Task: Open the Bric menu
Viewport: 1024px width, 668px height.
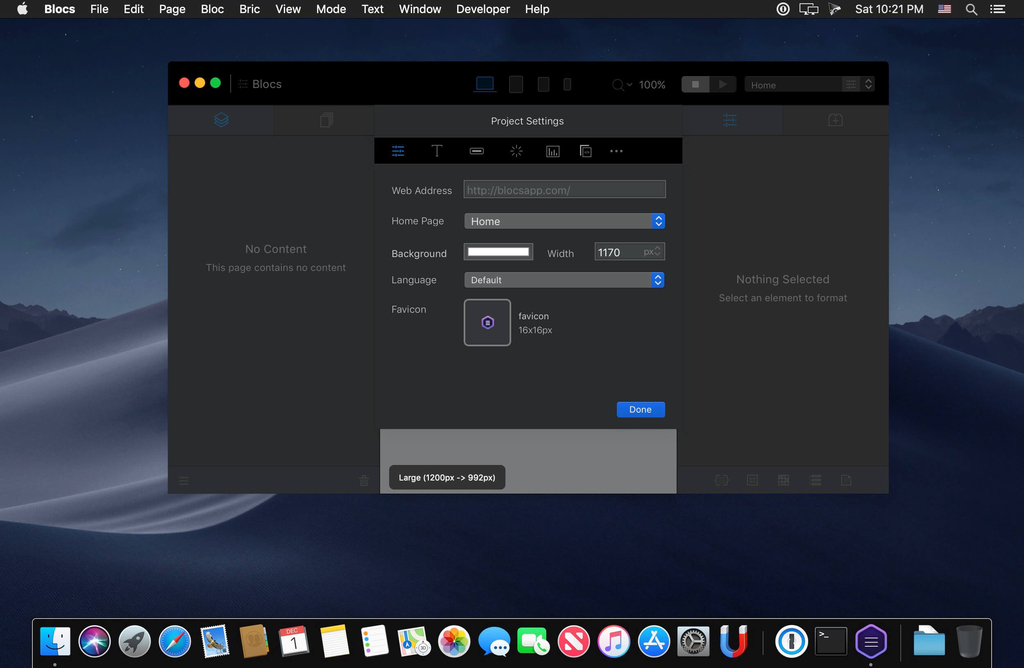Action: (250, 9)
